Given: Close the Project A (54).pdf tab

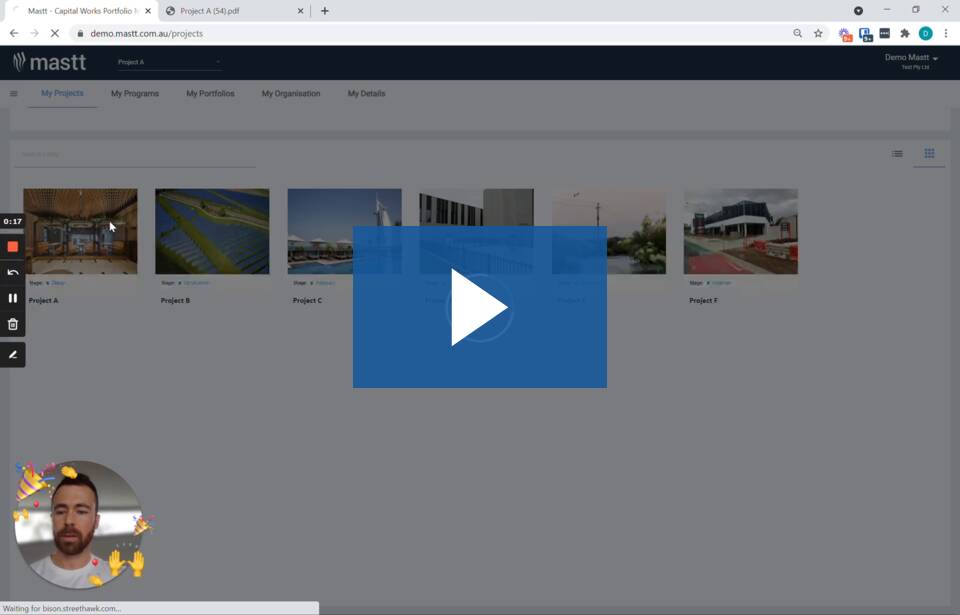Looking at the screenshot, I should pos(300,11).
